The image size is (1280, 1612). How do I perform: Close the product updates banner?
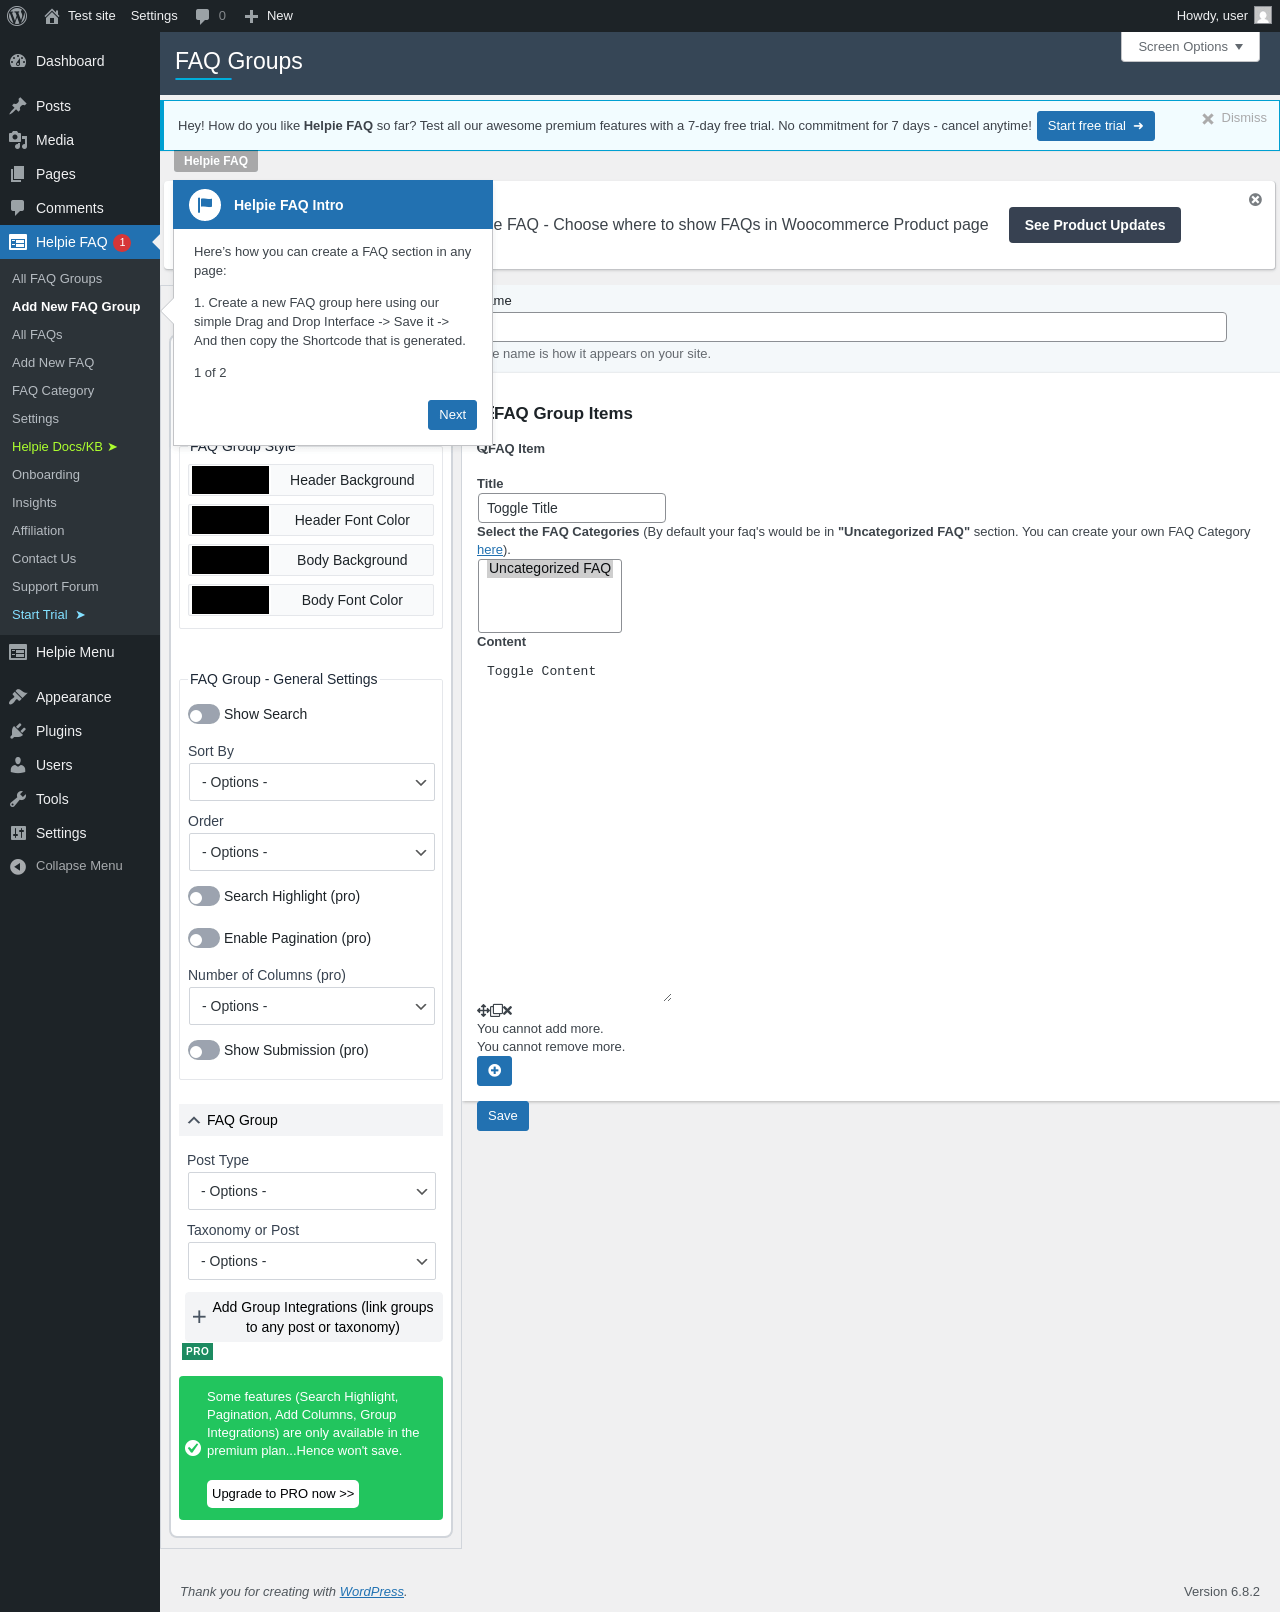pos(1255,200)
